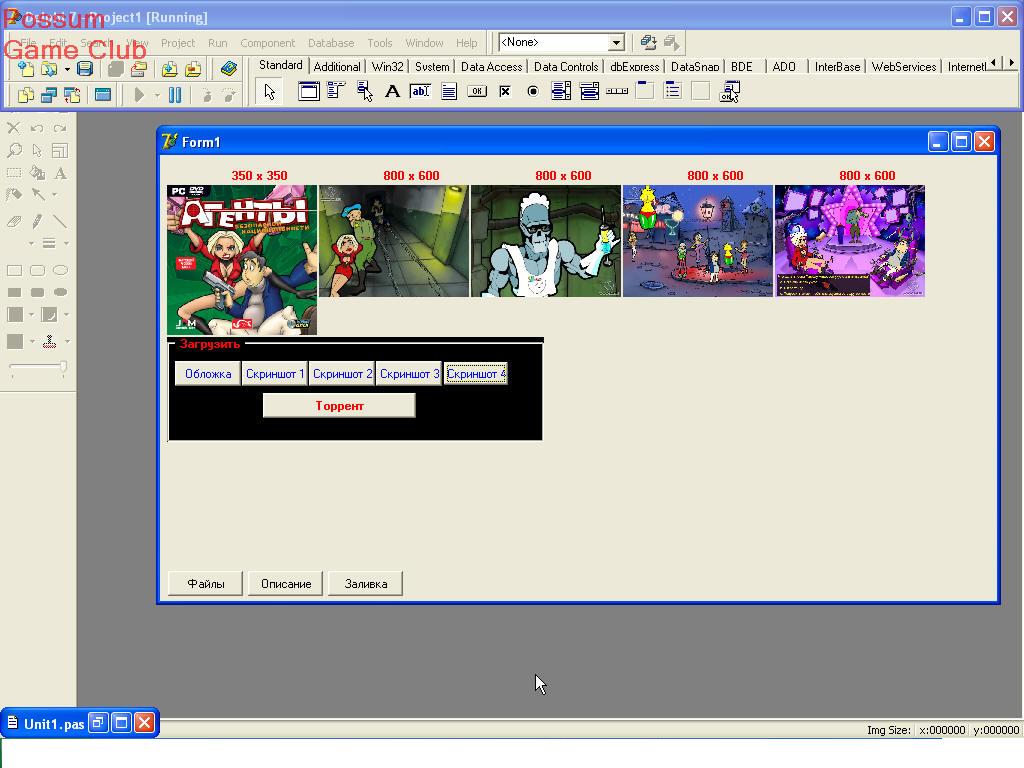The height and width of the screenshot is (768, 1024).
Task: Switch to the ADO palette tab
Action: [x=784, y=67]
